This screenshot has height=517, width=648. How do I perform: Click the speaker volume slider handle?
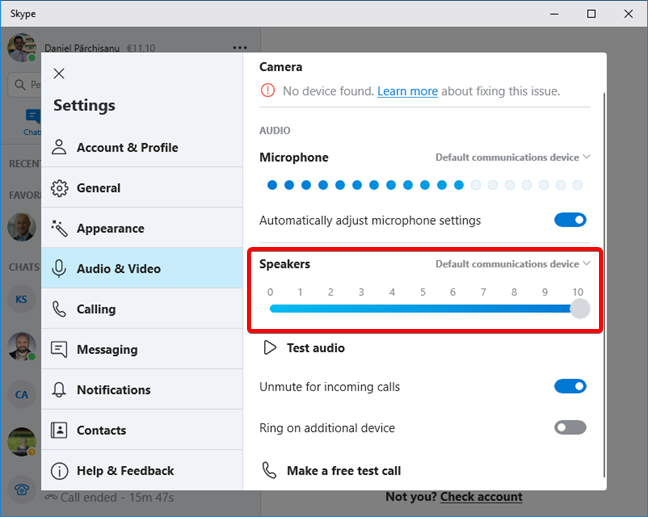[580, 309]
